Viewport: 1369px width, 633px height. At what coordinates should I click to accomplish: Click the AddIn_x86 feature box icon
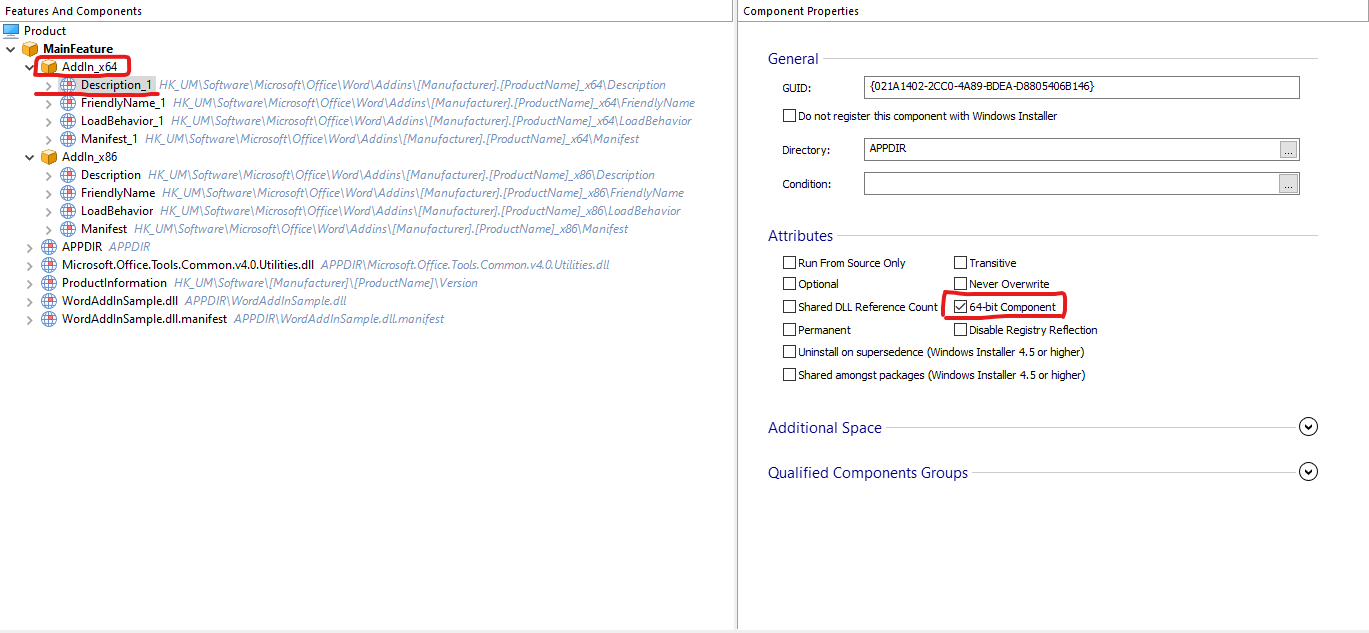click(49, 157)
